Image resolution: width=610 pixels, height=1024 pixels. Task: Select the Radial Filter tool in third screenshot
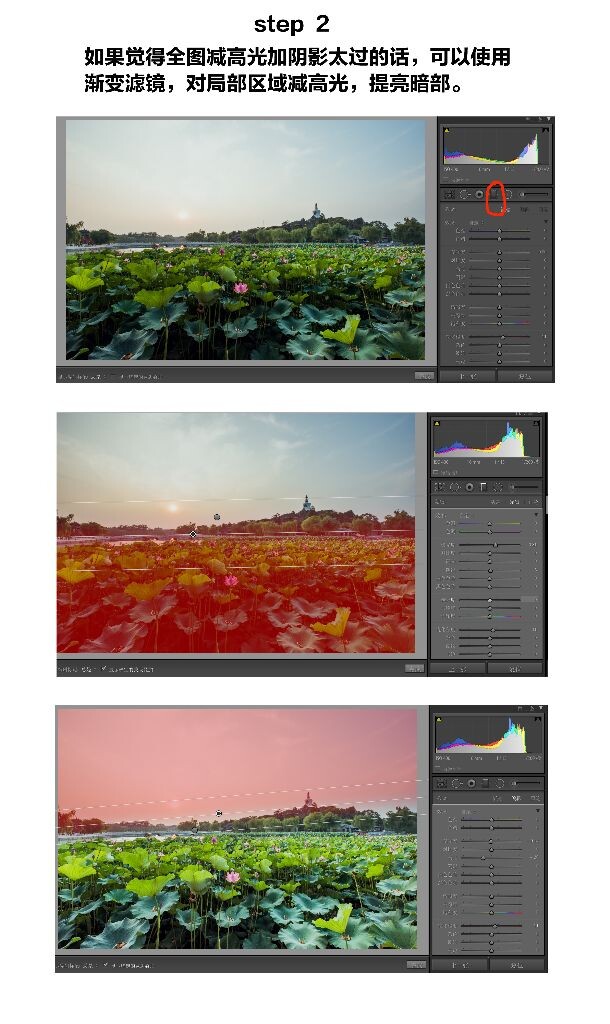coord(500,783)
